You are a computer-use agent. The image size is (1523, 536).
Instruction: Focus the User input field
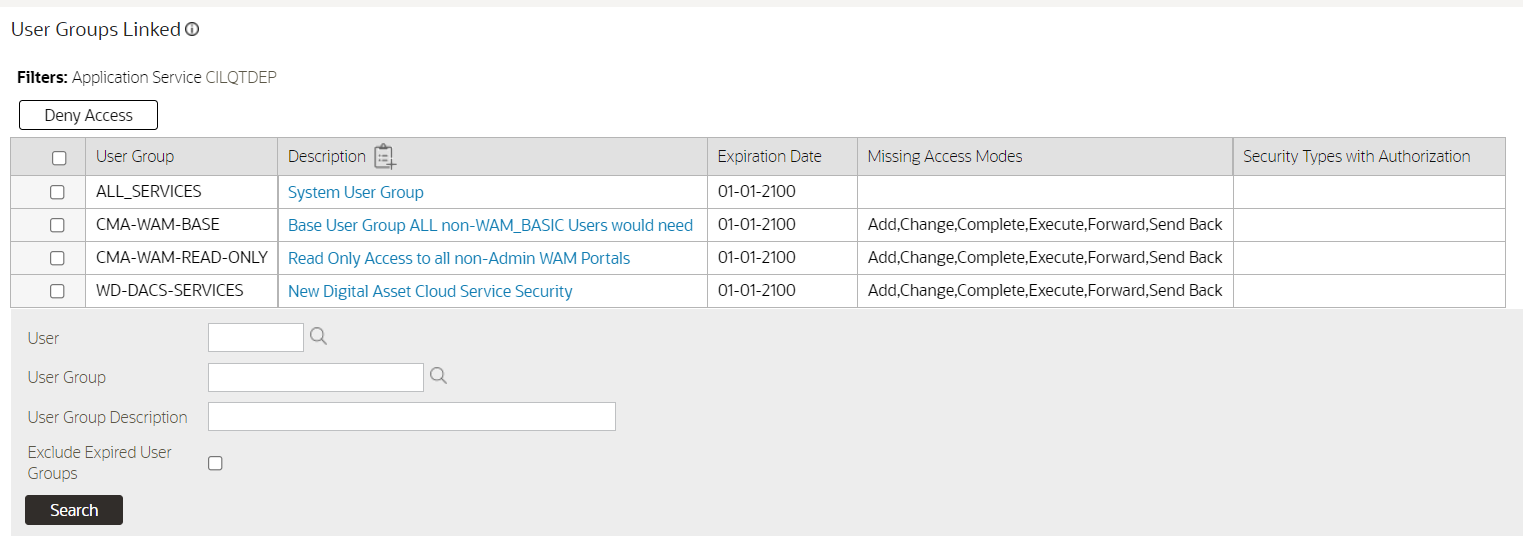point(255,338)
